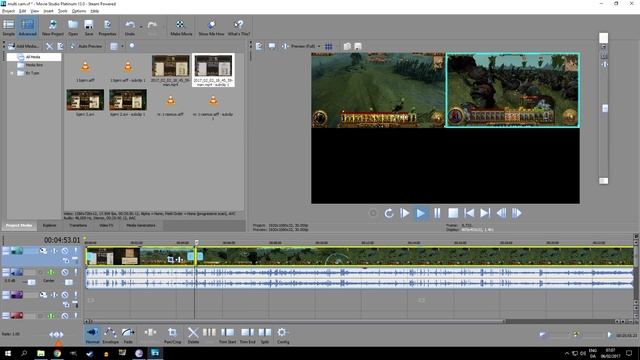Step to the next frame

pyautogui.click(x=517, y=213)
